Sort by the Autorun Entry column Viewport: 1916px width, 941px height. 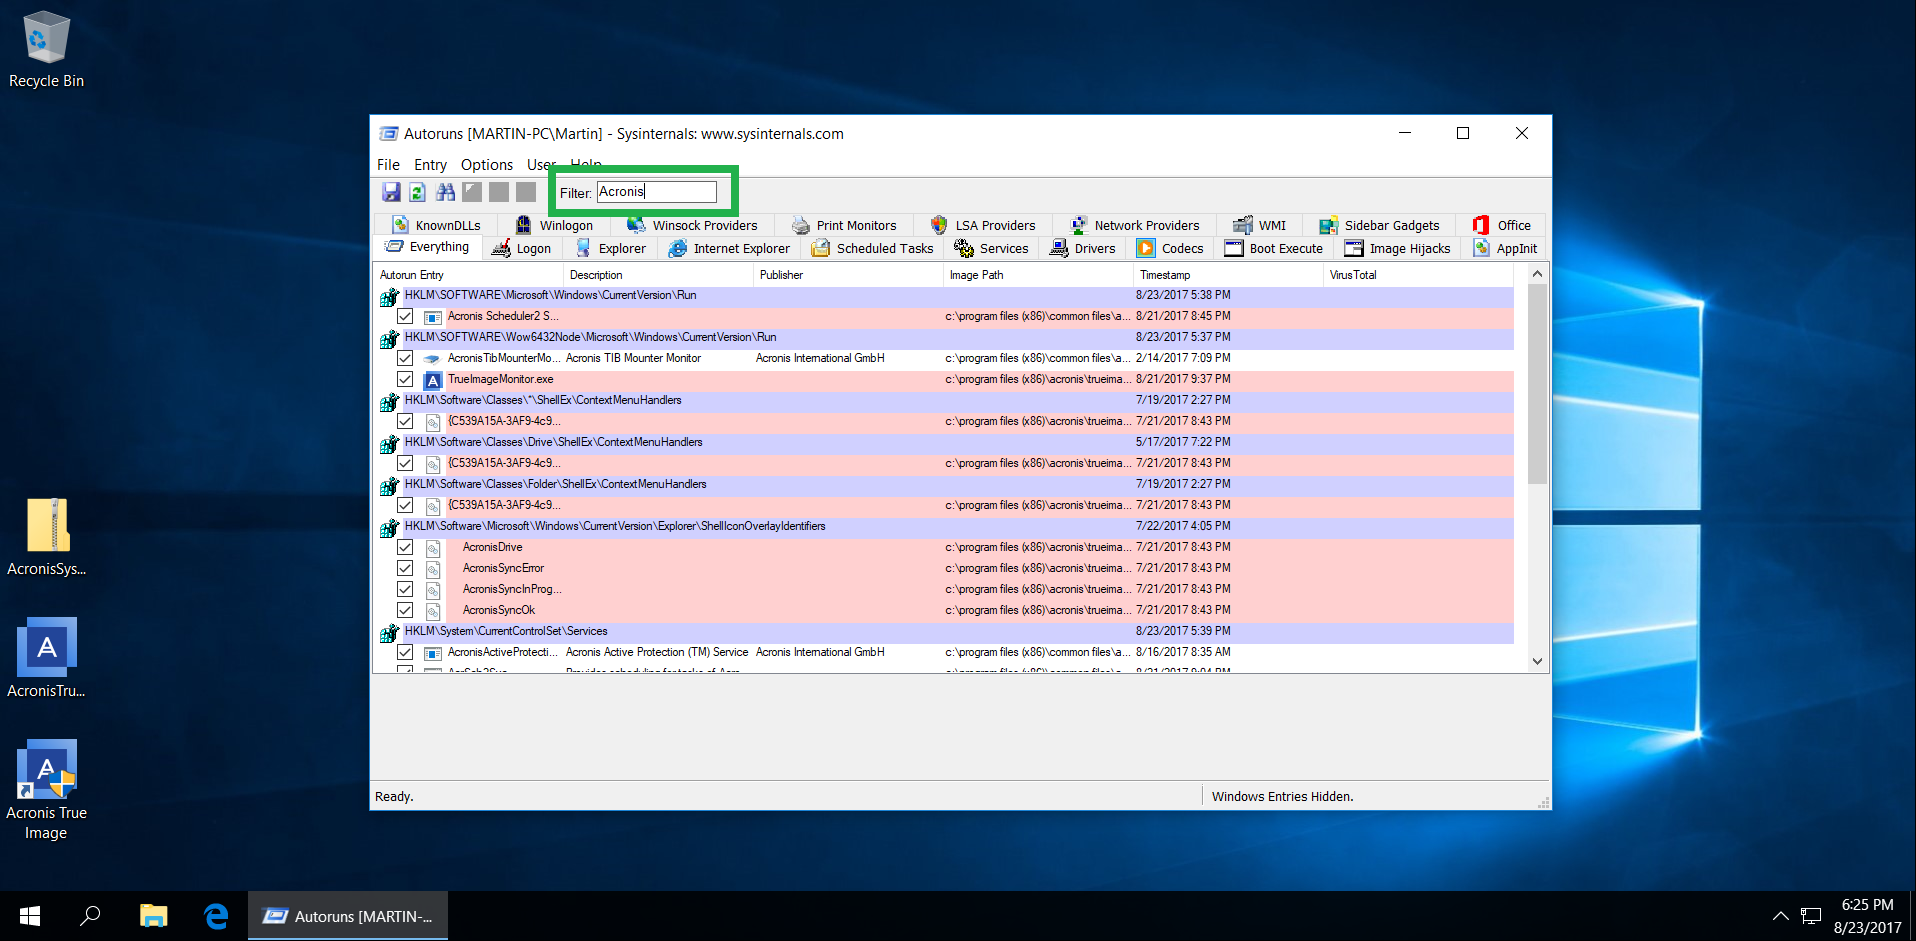pyautogui.click(x=468, y=275)
